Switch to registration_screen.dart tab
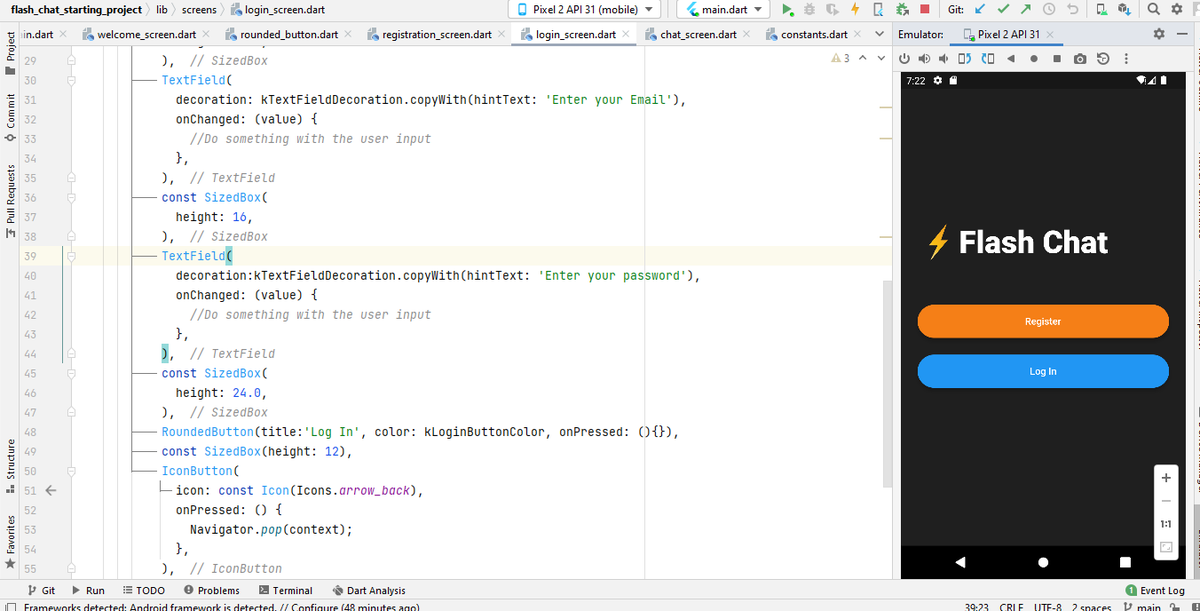The height and width of the screenshot is (611, 1200). (437, 34)
